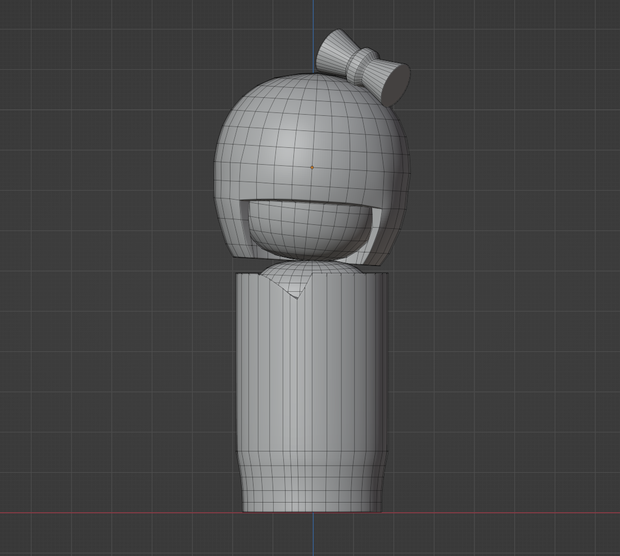Select the flared base section of the doll

tap(312, 482)
